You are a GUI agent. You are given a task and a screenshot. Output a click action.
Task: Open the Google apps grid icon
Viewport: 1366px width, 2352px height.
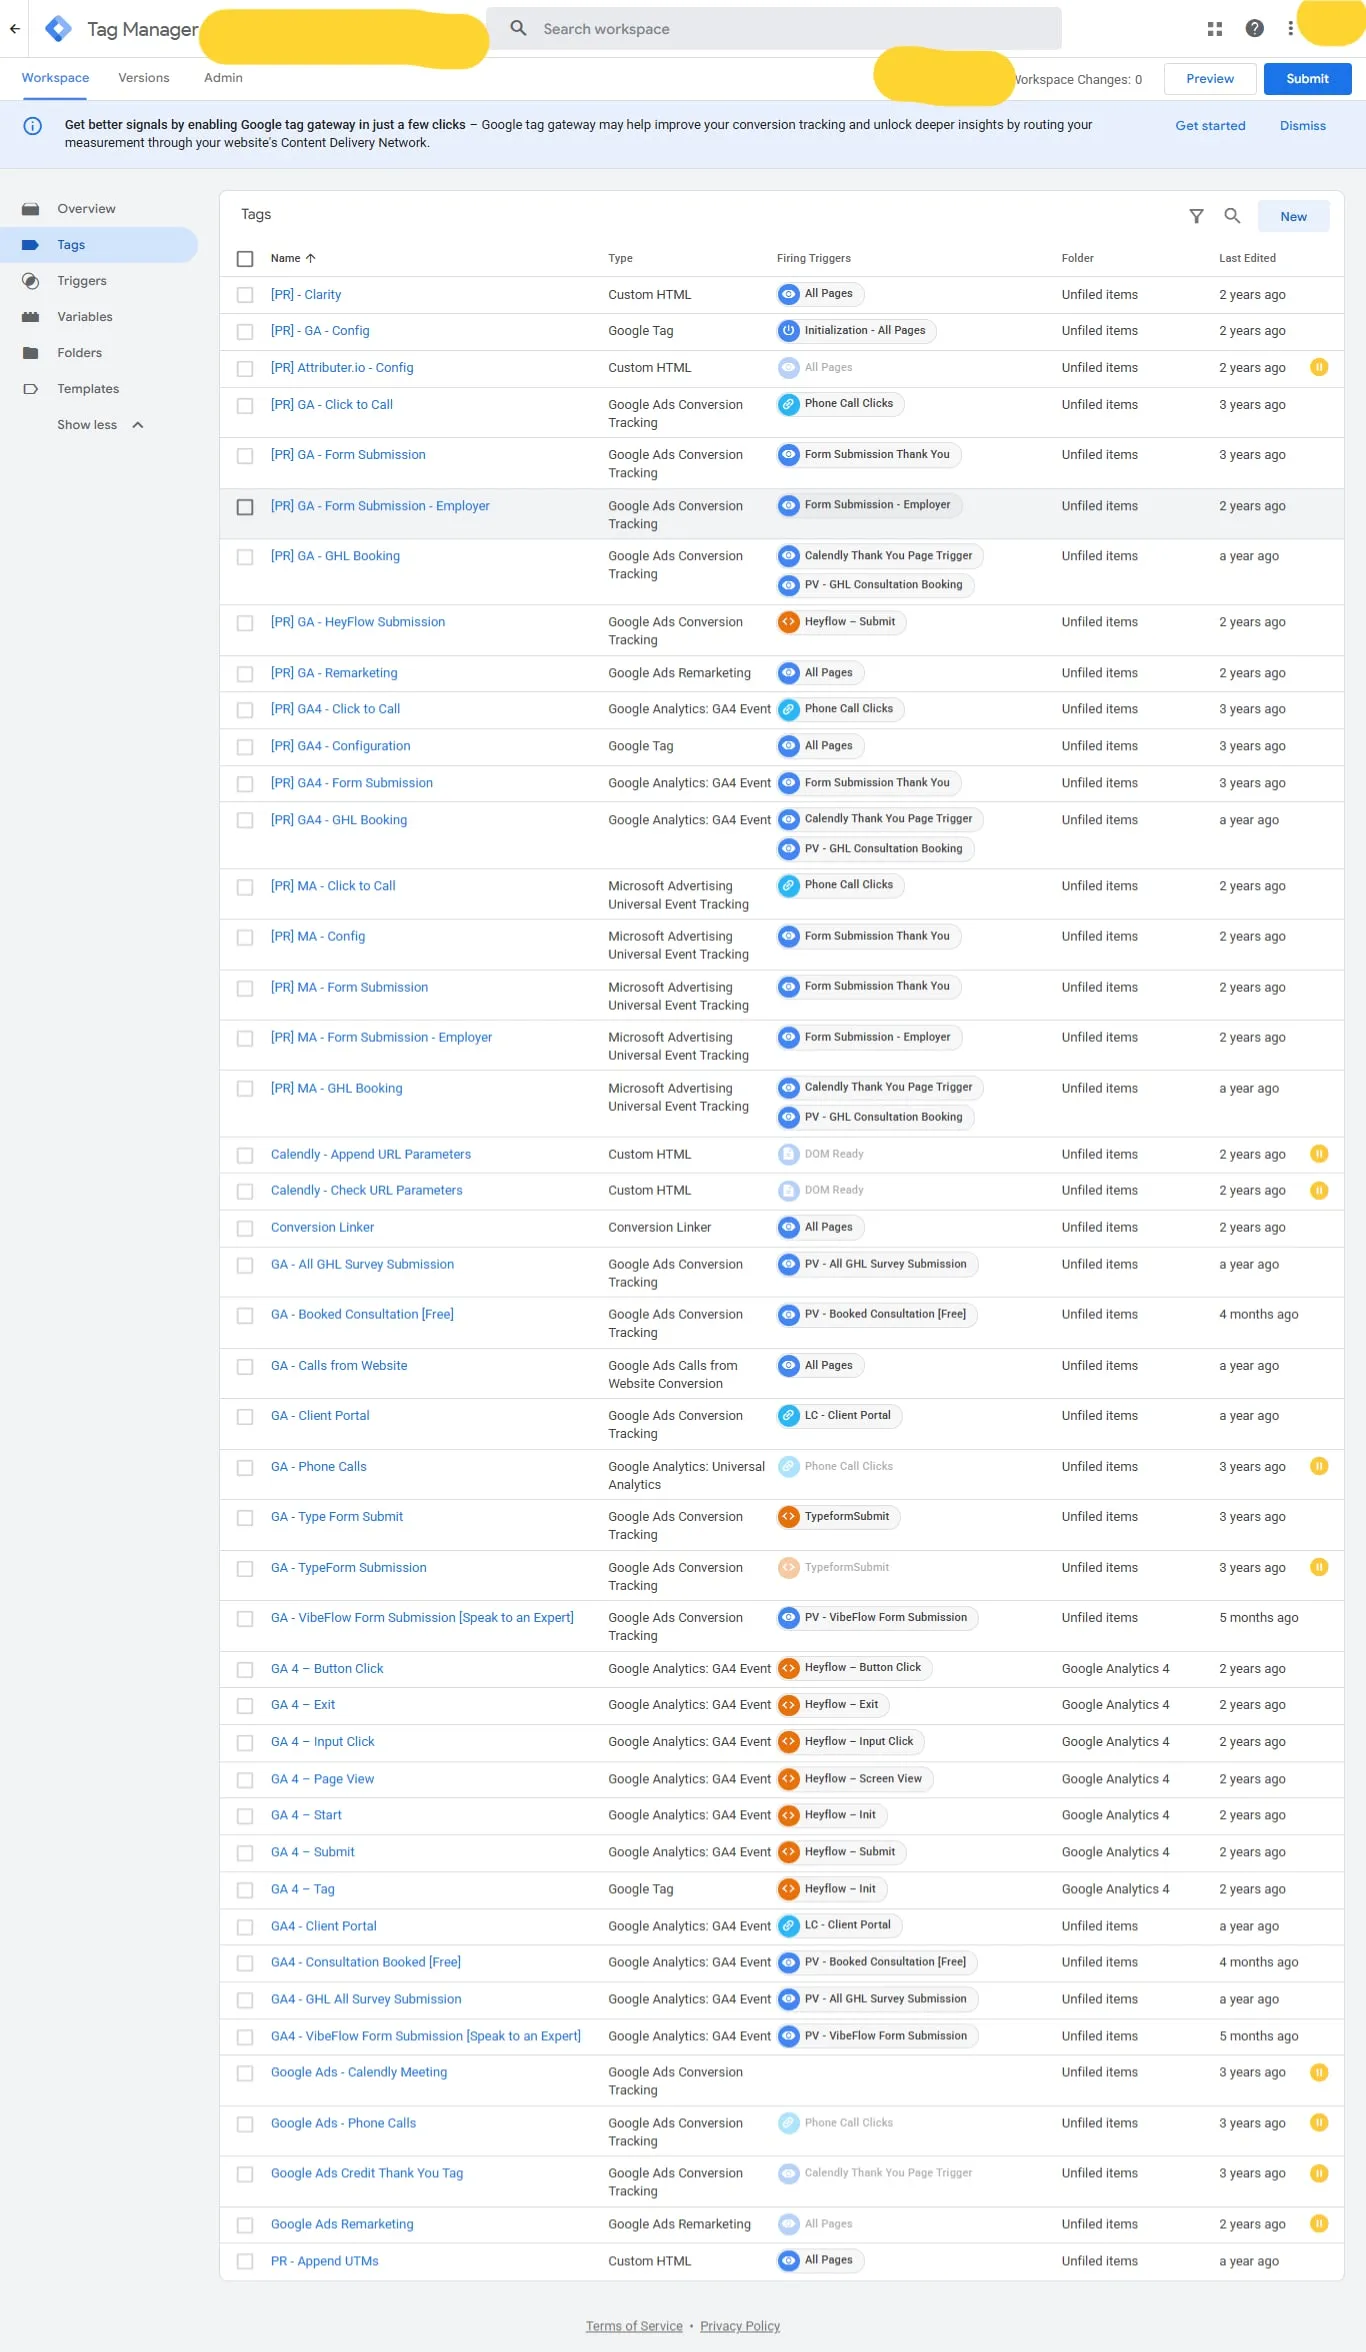click(1215, 29)
